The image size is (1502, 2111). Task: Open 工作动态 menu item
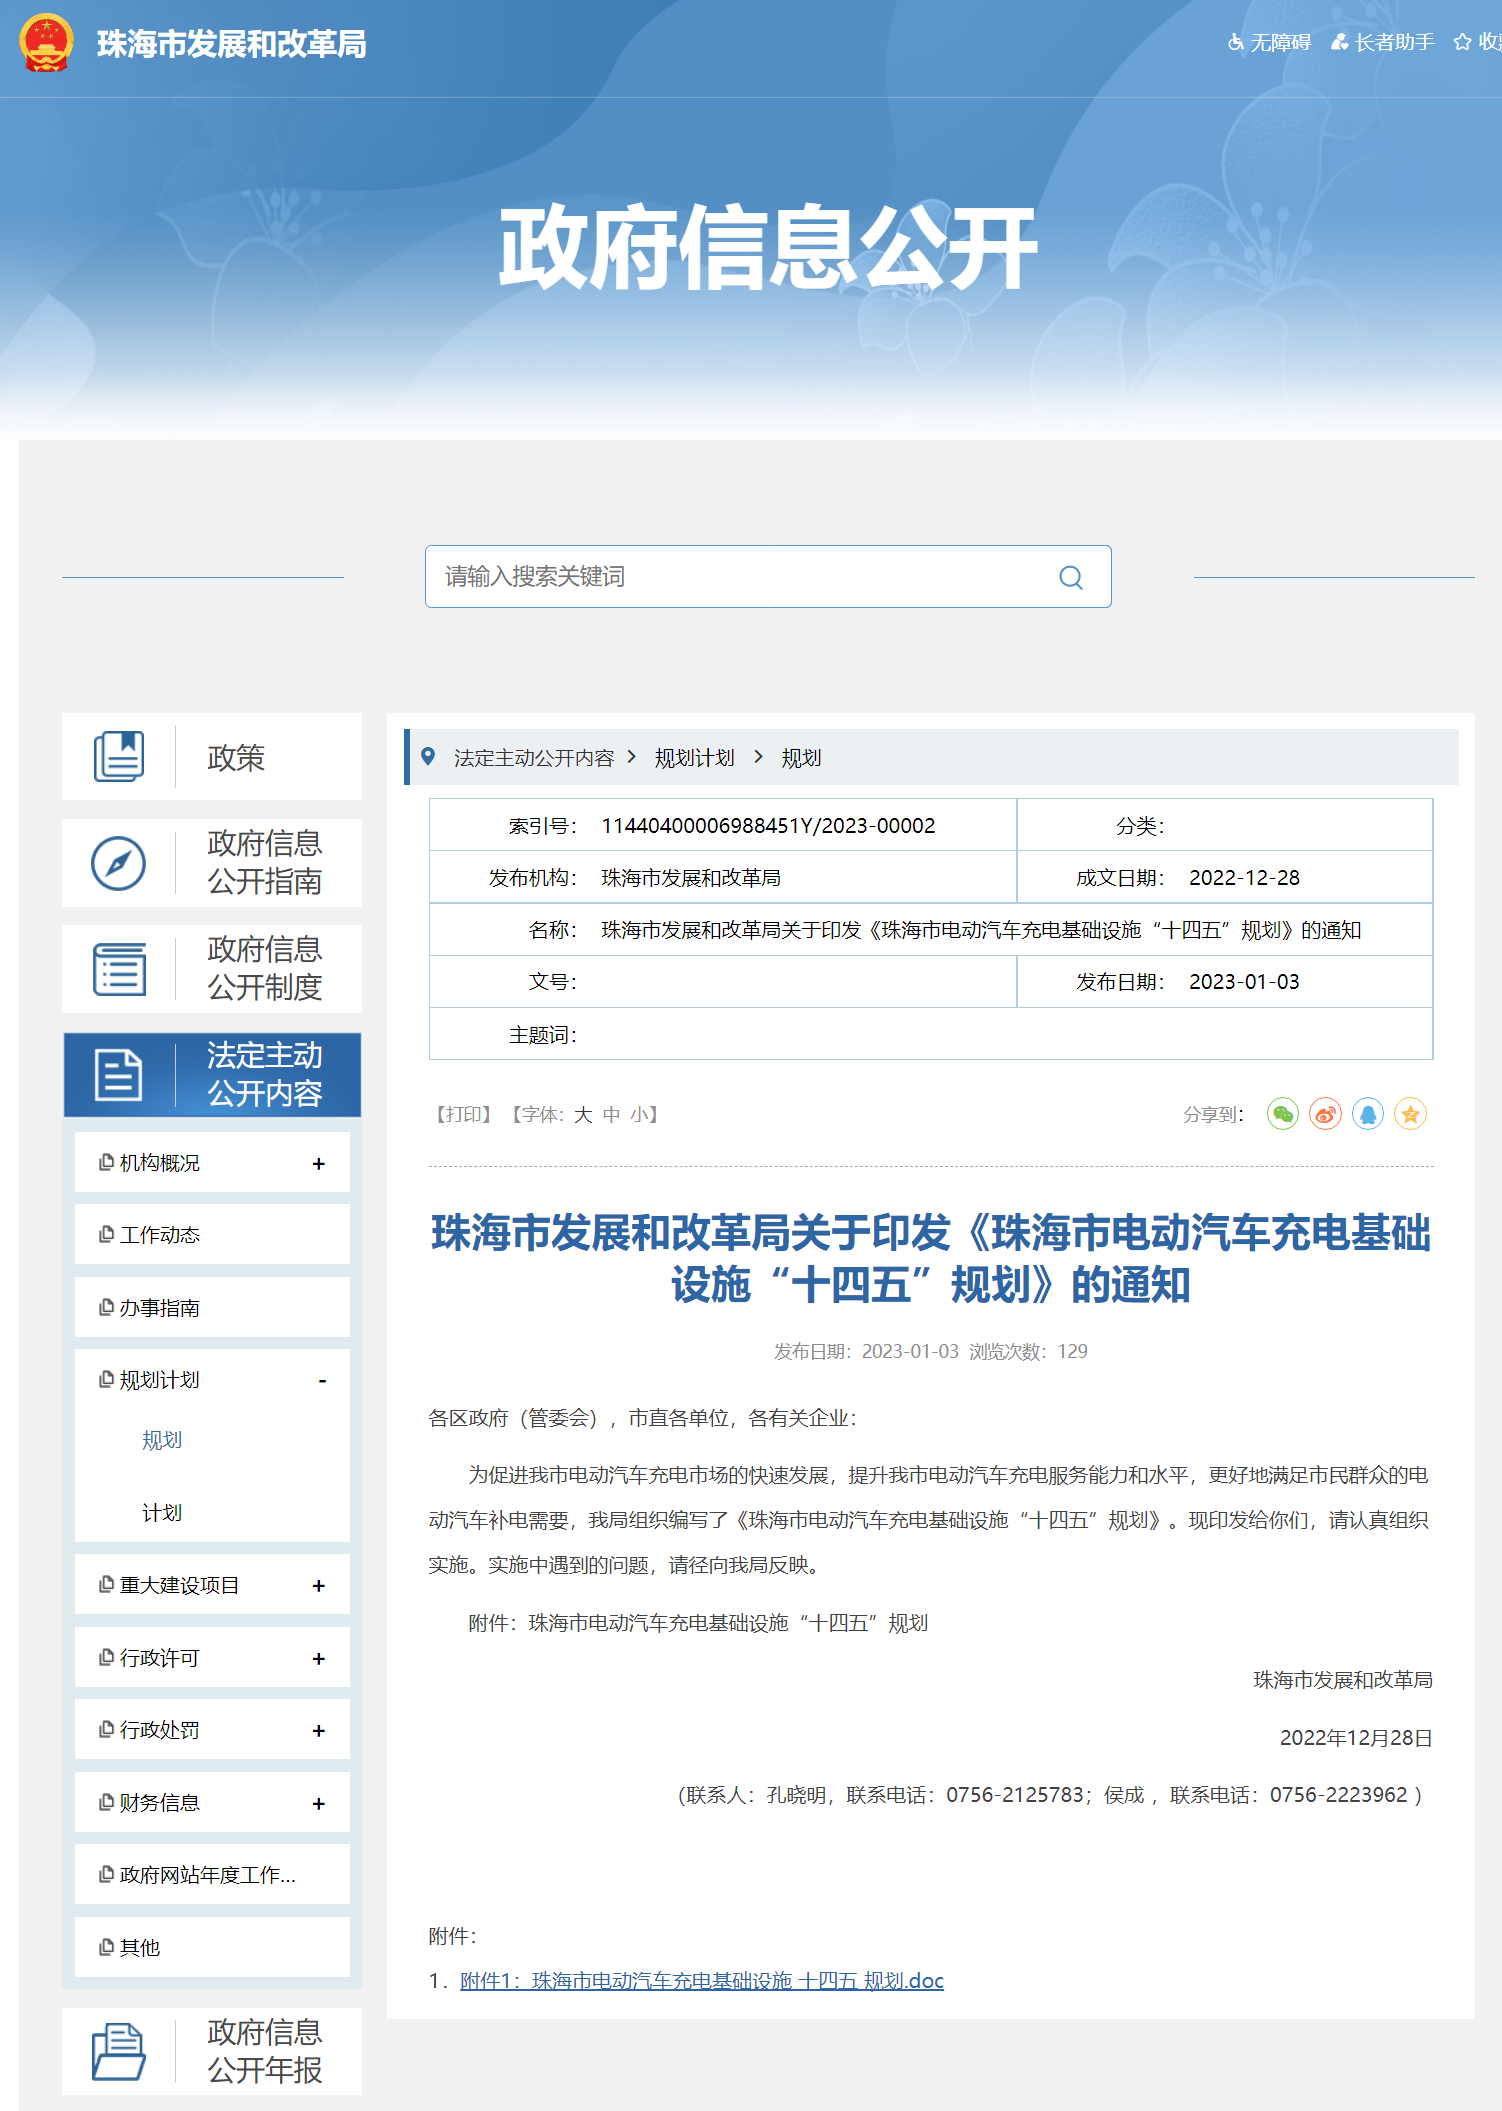[160, 1235]
